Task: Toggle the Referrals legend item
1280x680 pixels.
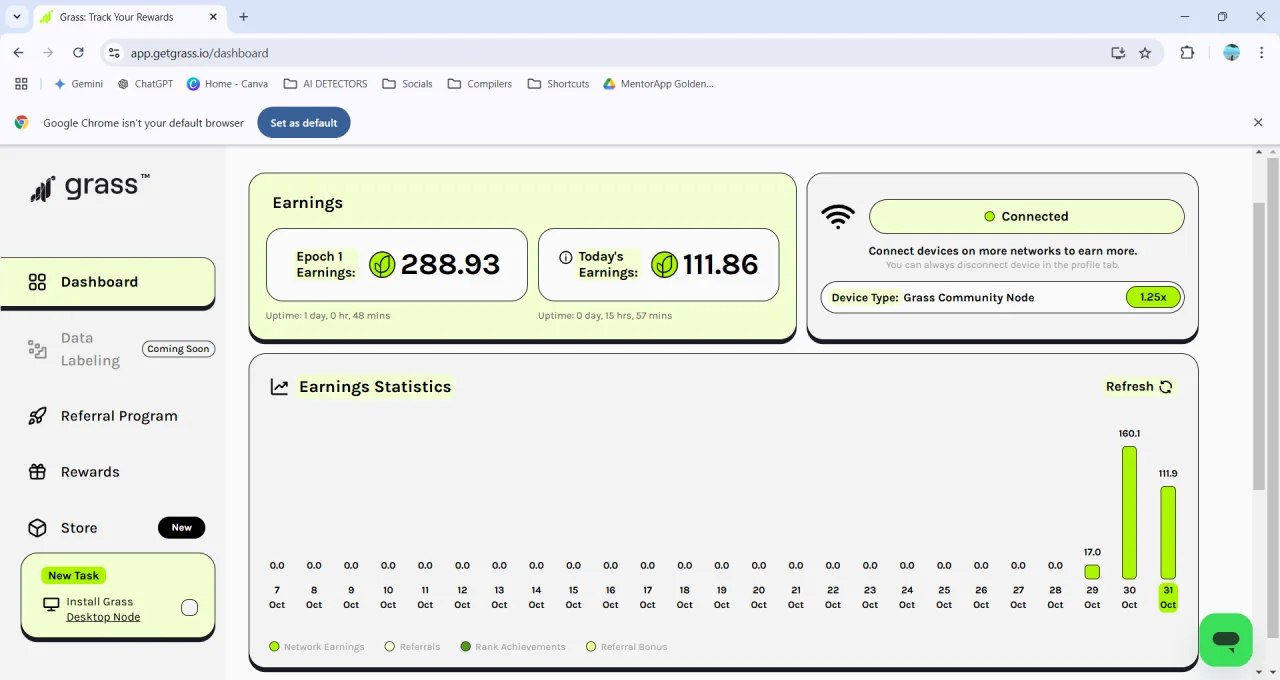Action: (413, 647)
